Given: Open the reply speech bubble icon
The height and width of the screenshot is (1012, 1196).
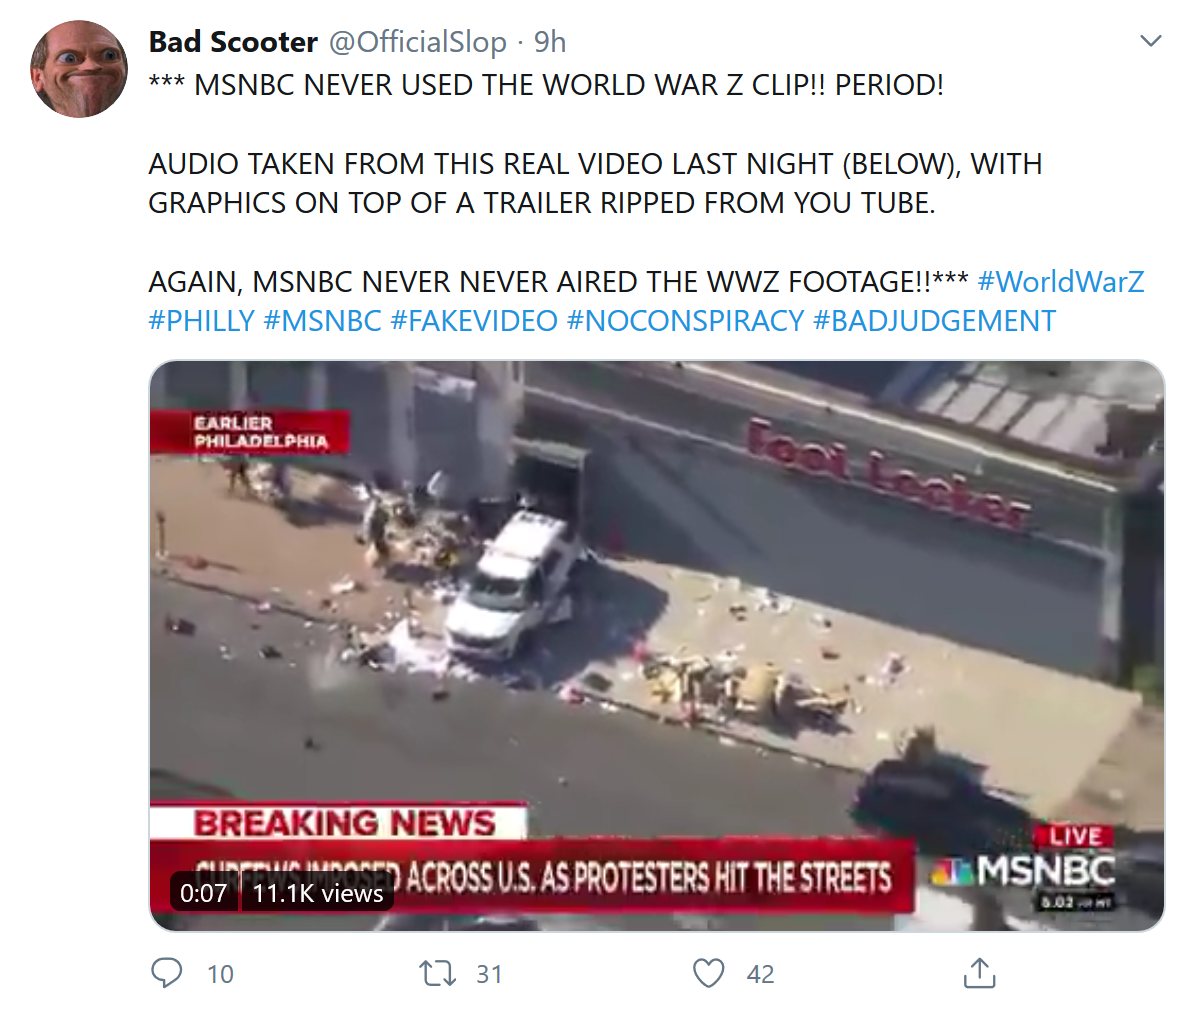Looking at the screenshot, I should [166, 973].
